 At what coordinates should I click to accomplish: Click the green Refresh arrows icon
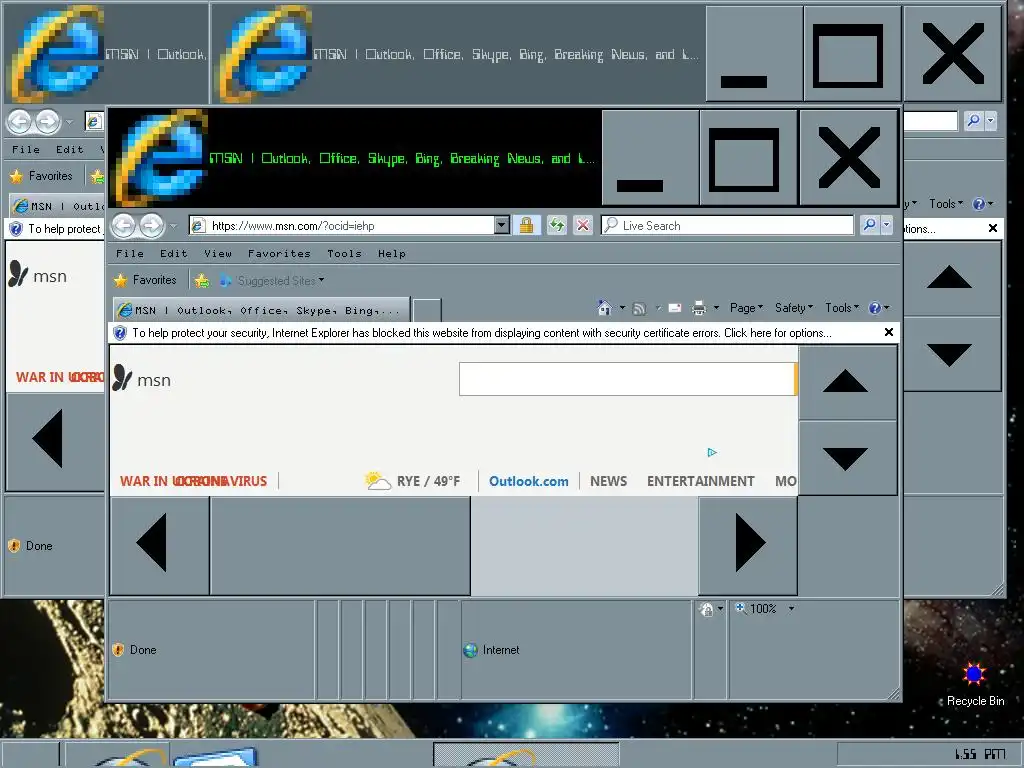click(x=556, y=225)
